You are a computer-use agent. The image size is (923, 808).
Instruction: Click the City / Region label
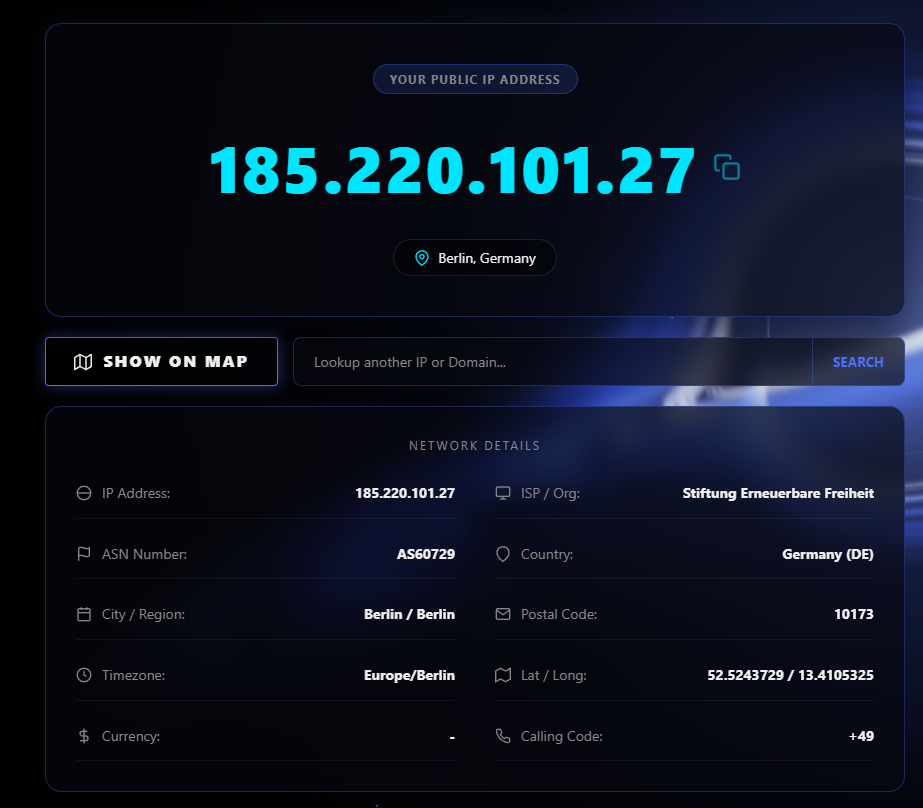pyautogui.click(x=143, y=614)
